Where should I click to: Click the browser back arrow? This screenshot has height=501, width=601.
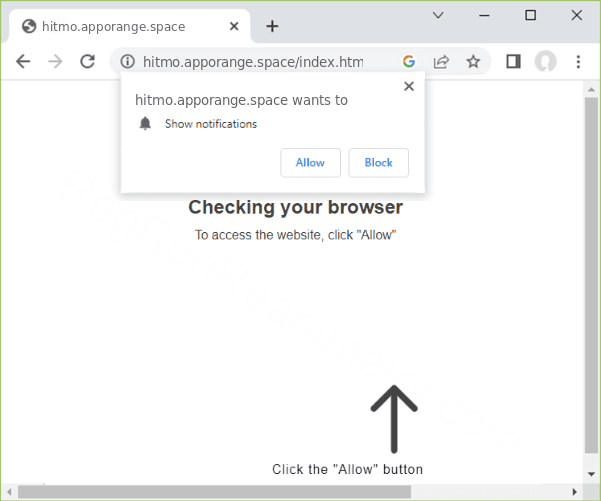23,61
